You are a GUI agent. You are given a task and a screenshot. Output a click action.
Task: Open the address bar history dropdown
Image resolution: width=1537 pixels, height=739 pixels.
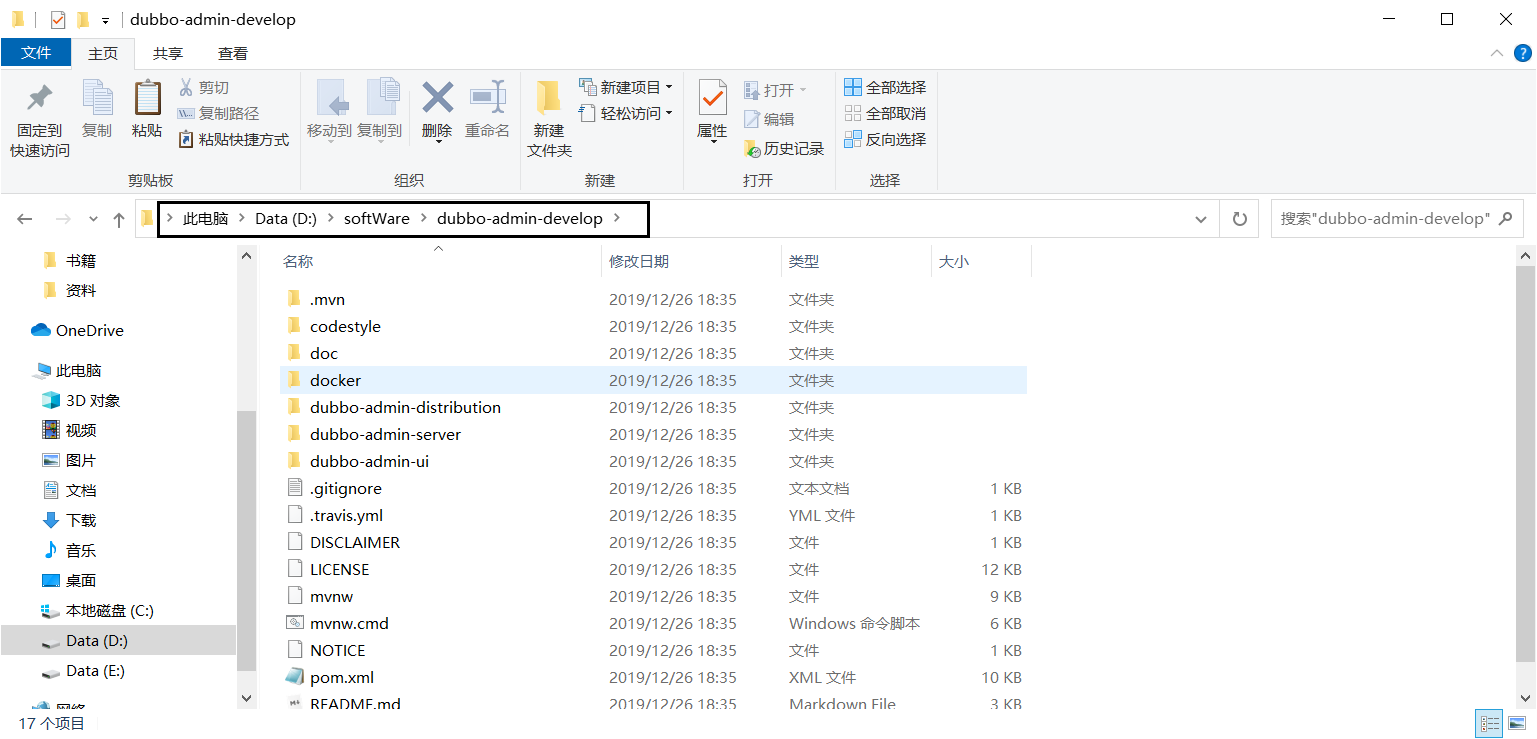click(x=1201, y=219)
